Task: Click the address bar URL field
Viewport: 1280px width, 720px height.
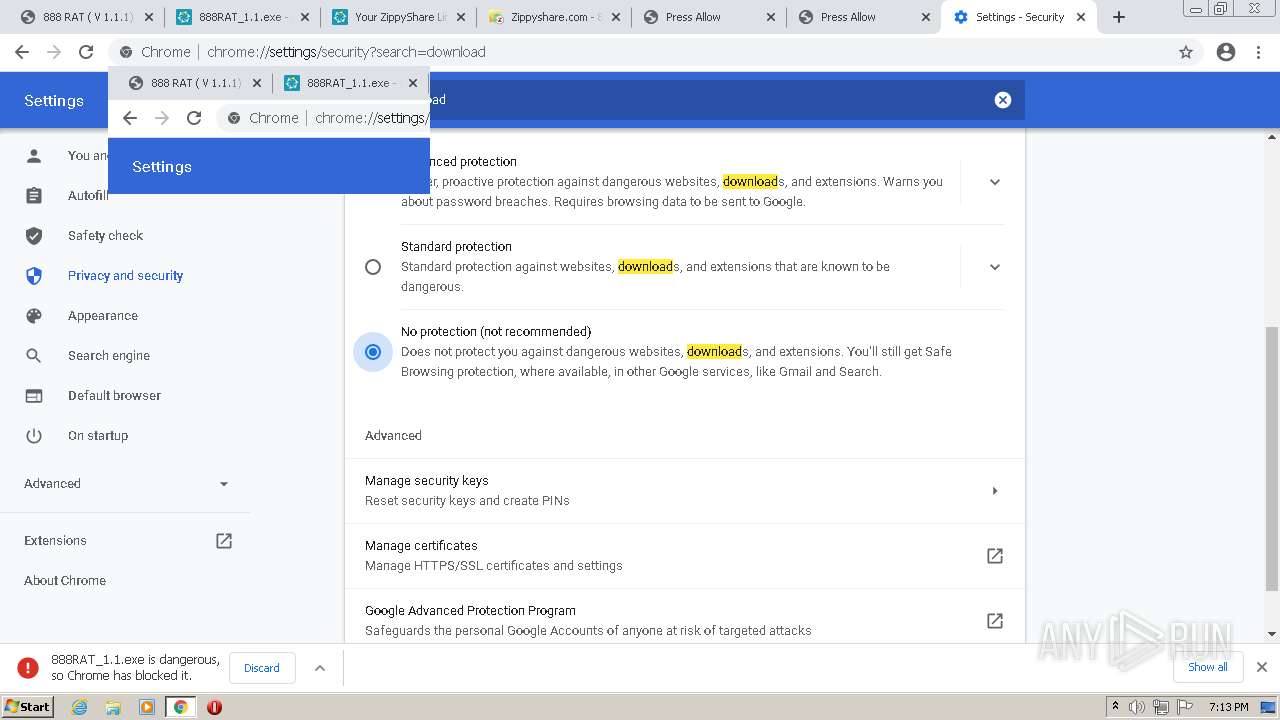Action: tap(655, 52)
